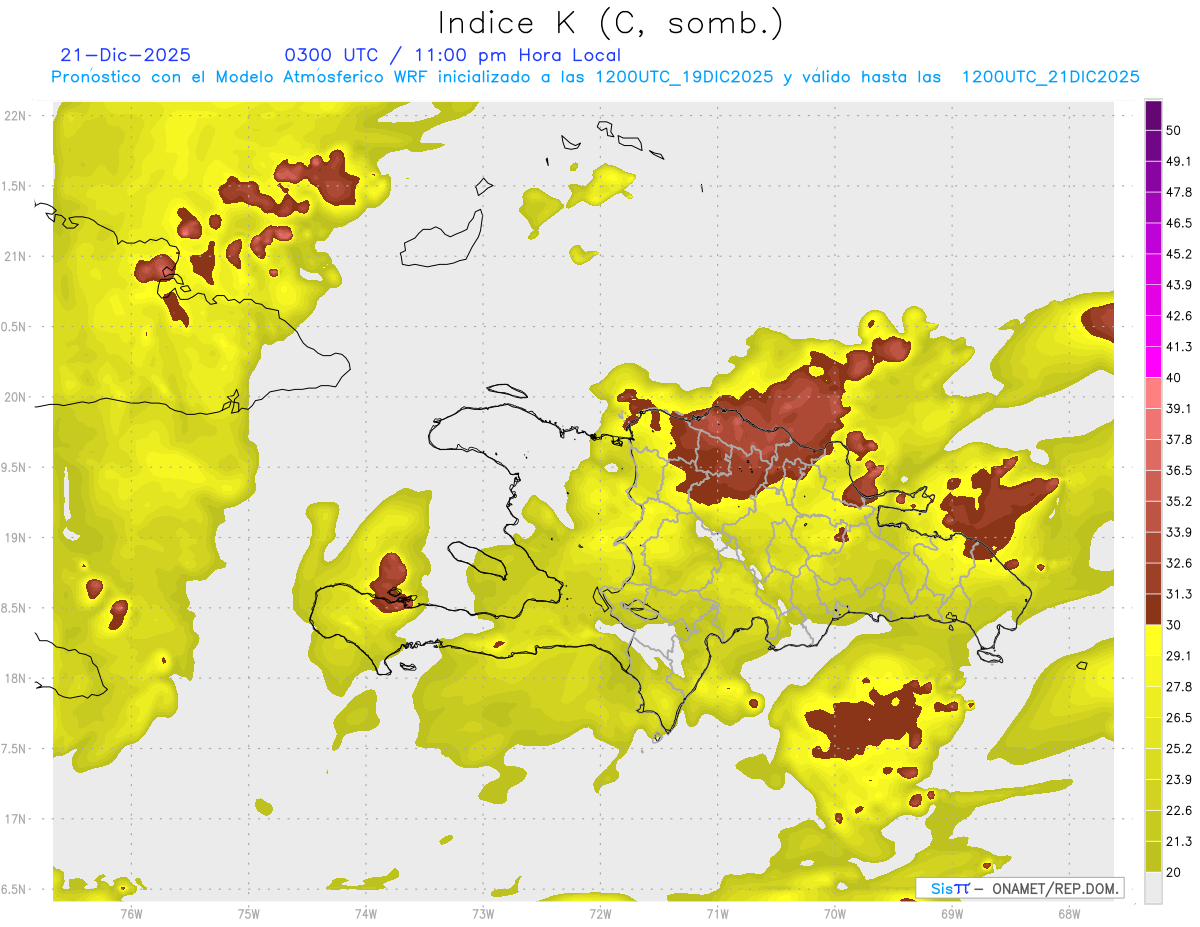Click the colorbar label "37.8"
This screenshot has height=927, width=1200.
point(1179,439)
